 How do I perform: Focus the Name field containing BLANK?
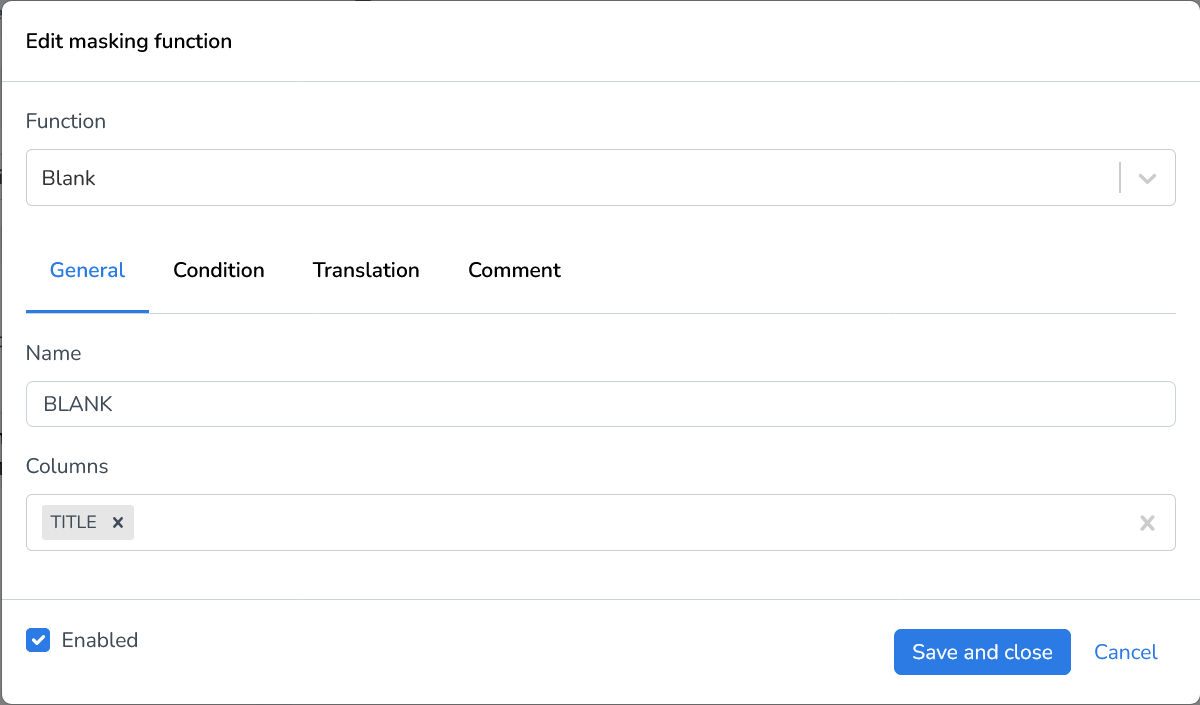(600, 404)
